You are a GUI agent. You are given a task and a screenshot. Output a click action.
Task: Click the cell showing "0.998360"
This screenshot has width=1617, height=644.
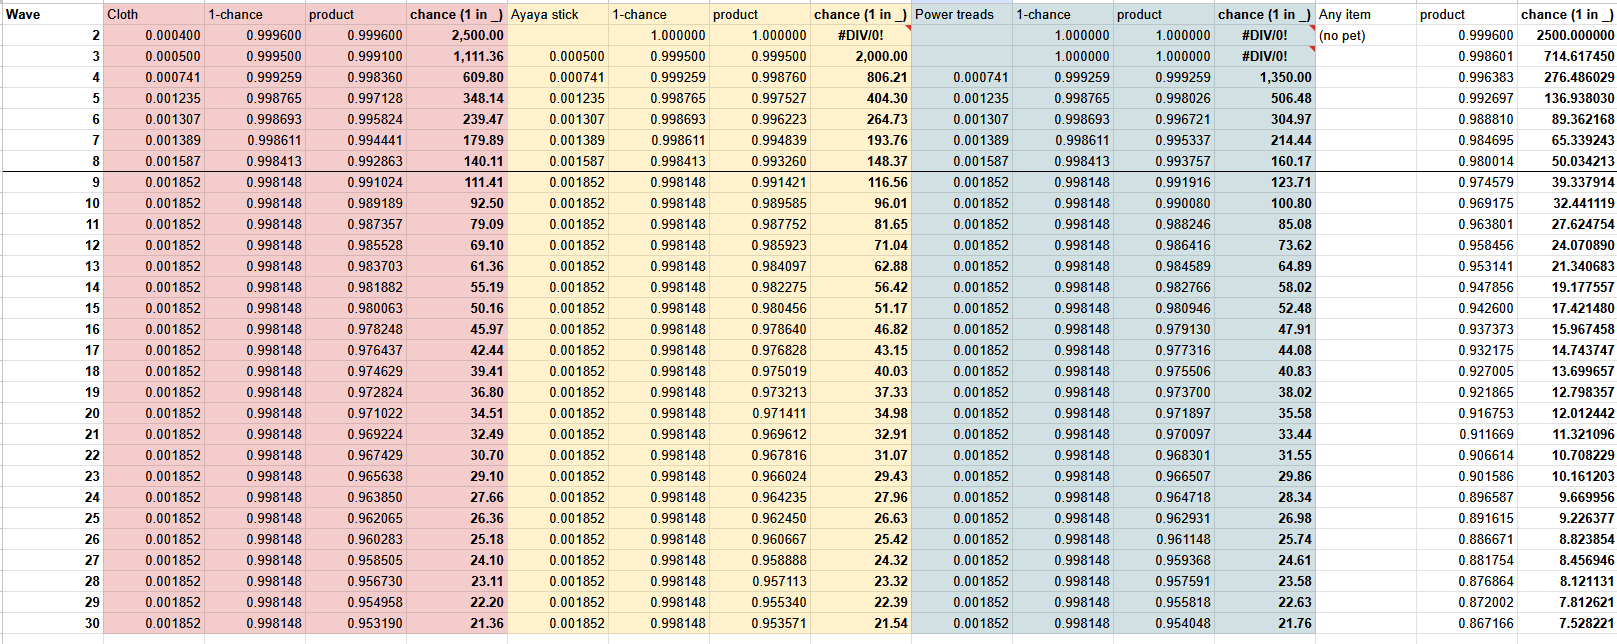[x=356, y=77]
